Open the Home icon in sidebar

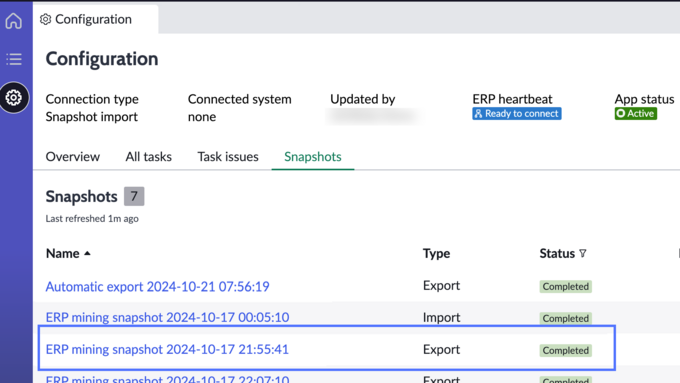point(13,20)
